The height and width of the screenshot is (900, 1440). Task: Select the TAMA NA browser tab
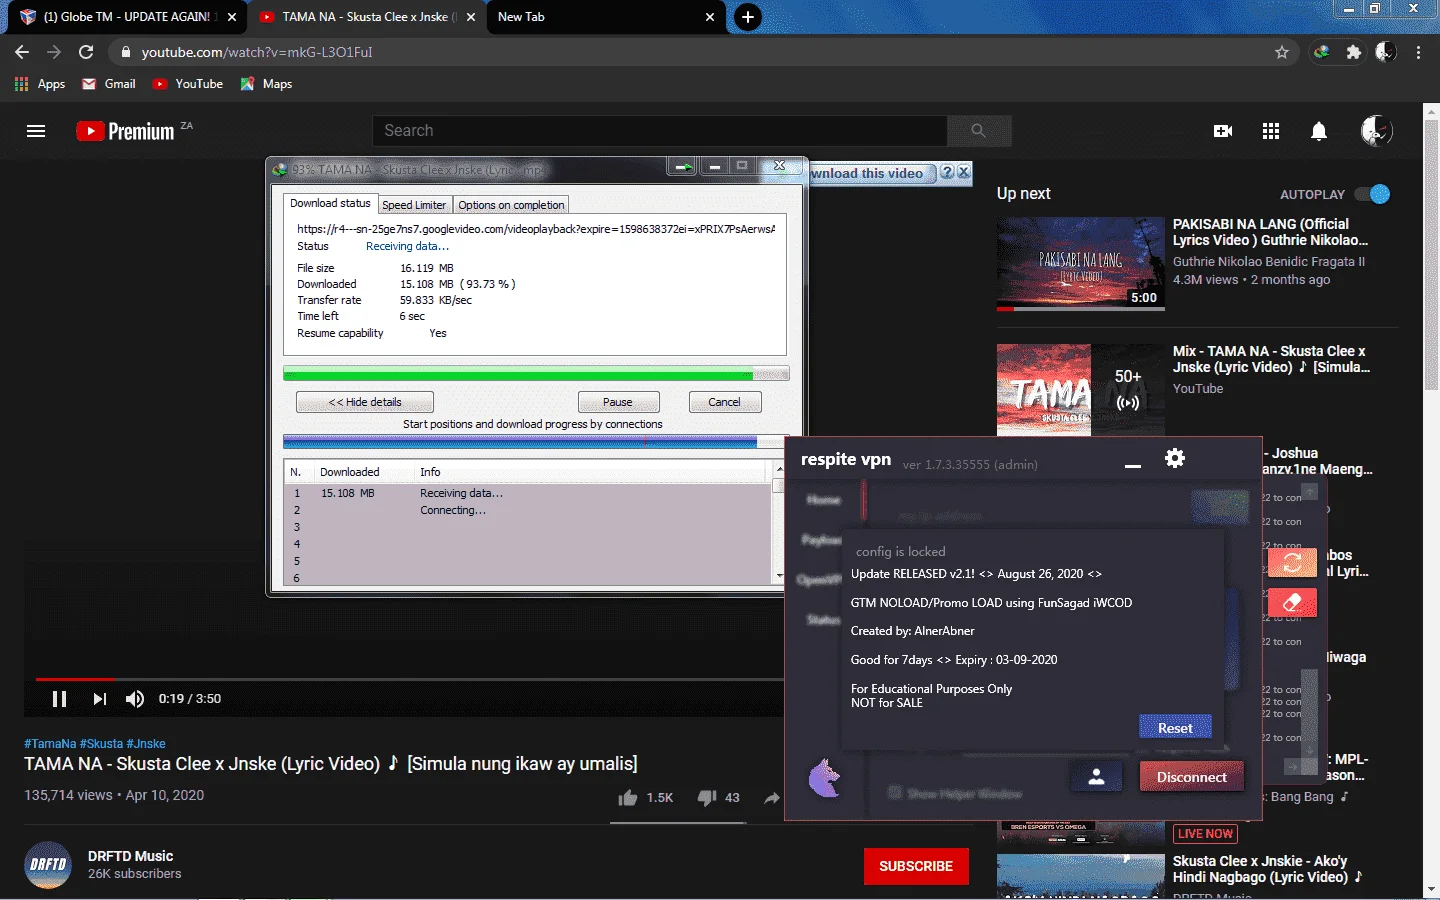coord(366,17)
